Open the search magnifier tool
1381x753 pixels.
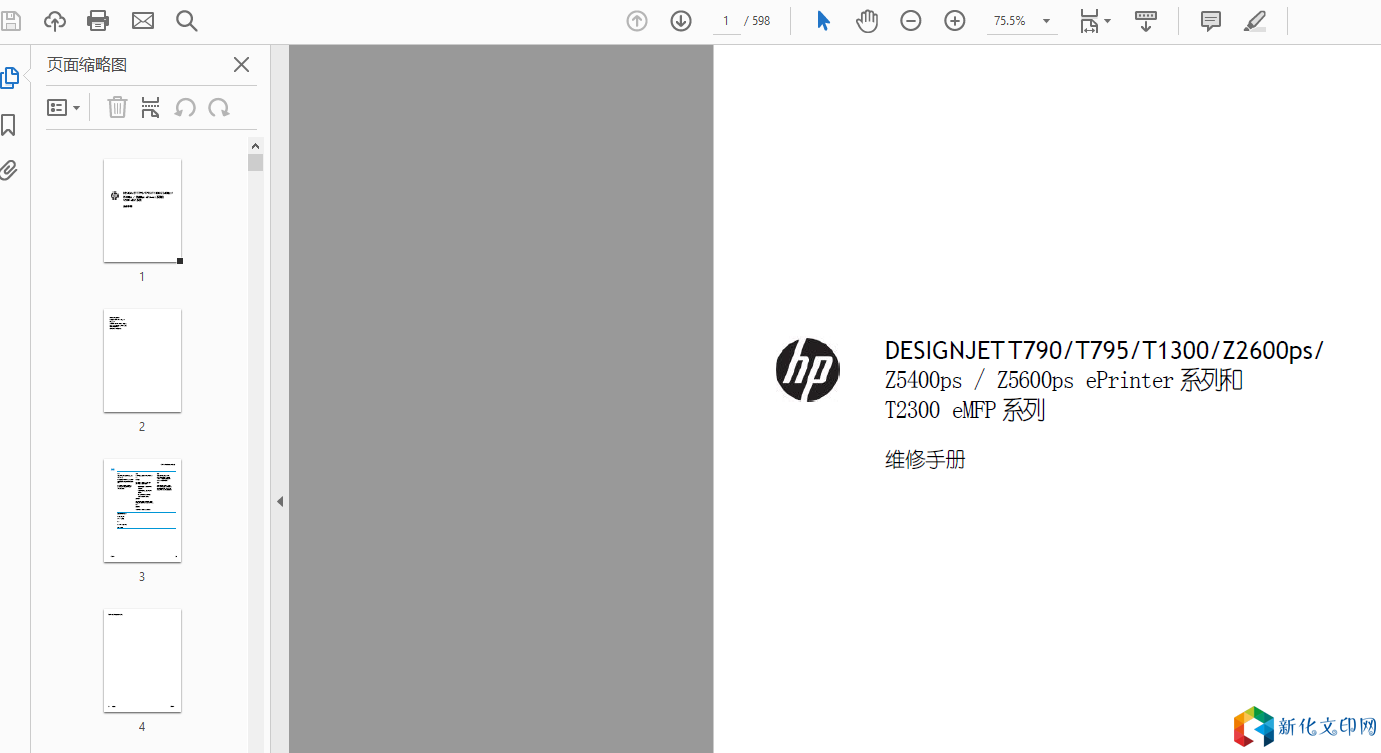pos(187,21)
